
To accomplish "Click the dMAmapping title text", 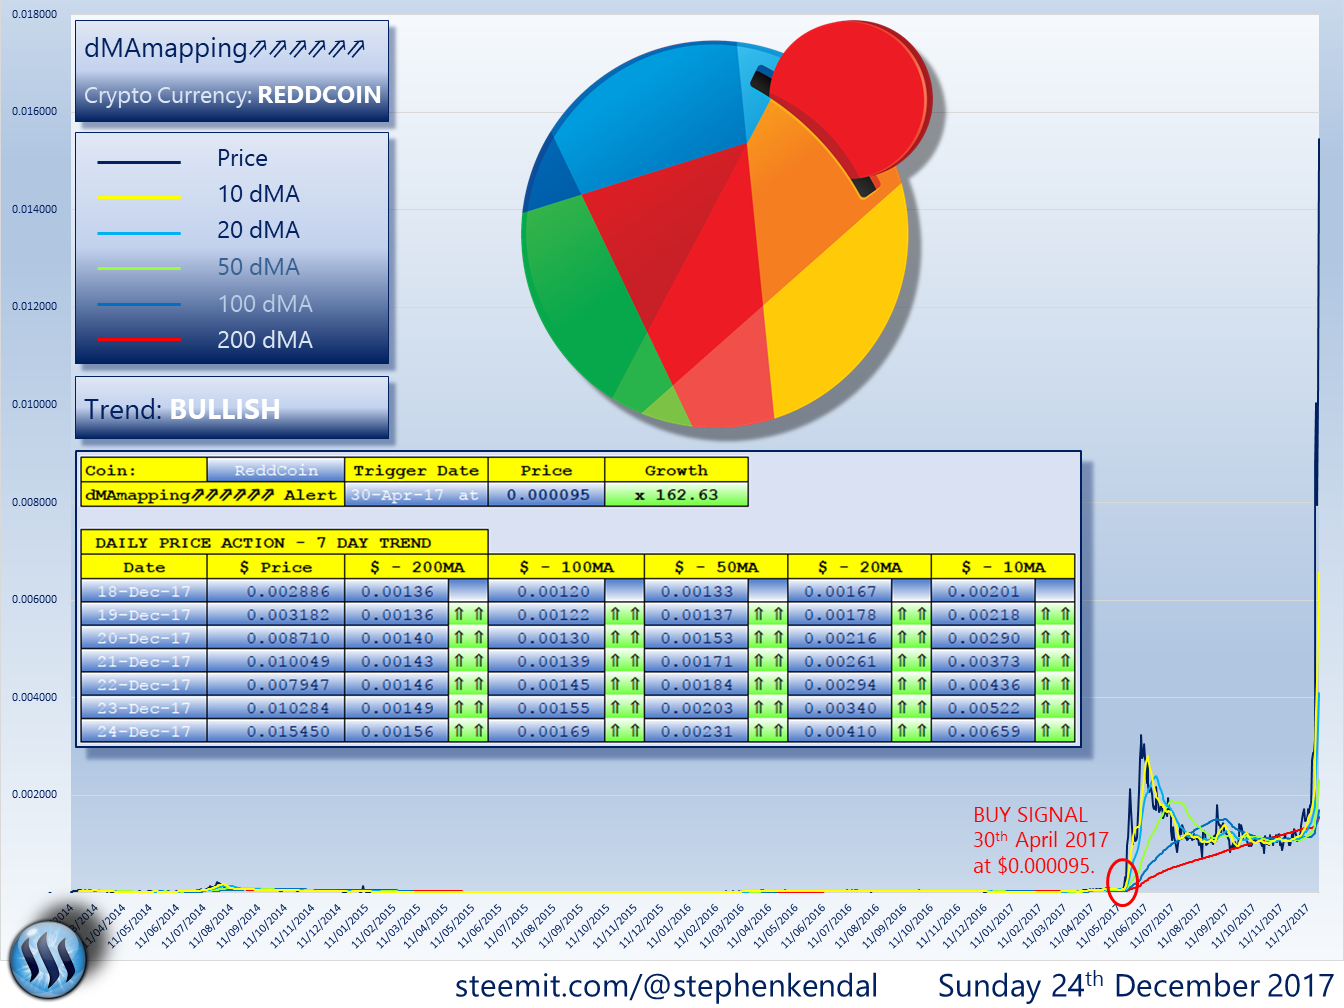I will pos(224,48).
